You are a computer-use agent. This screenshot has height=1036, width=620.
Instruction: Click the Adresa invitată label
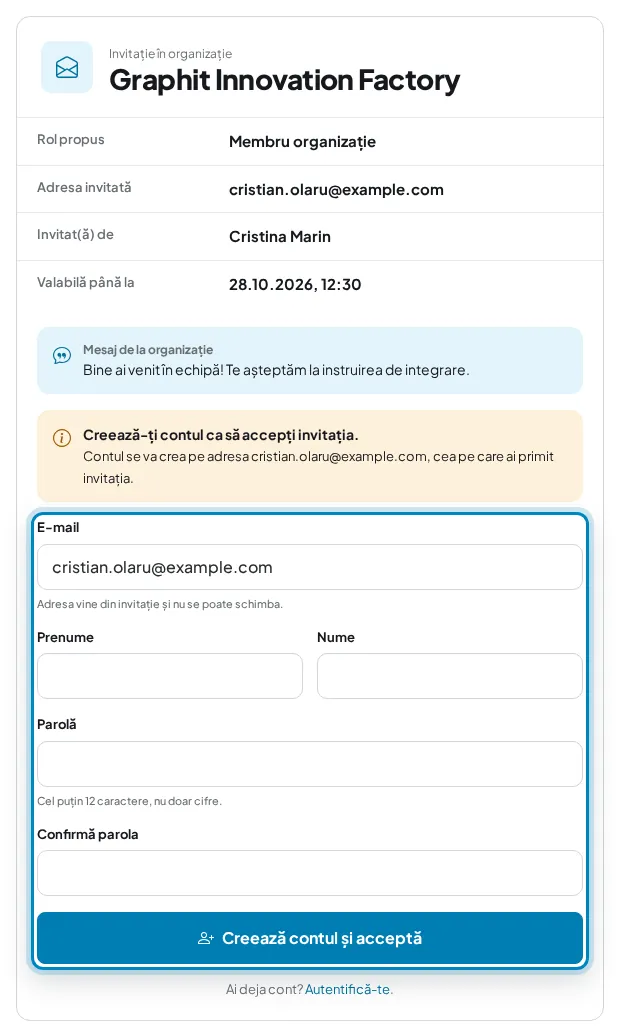pyautogui.click(x=84, y=187)
